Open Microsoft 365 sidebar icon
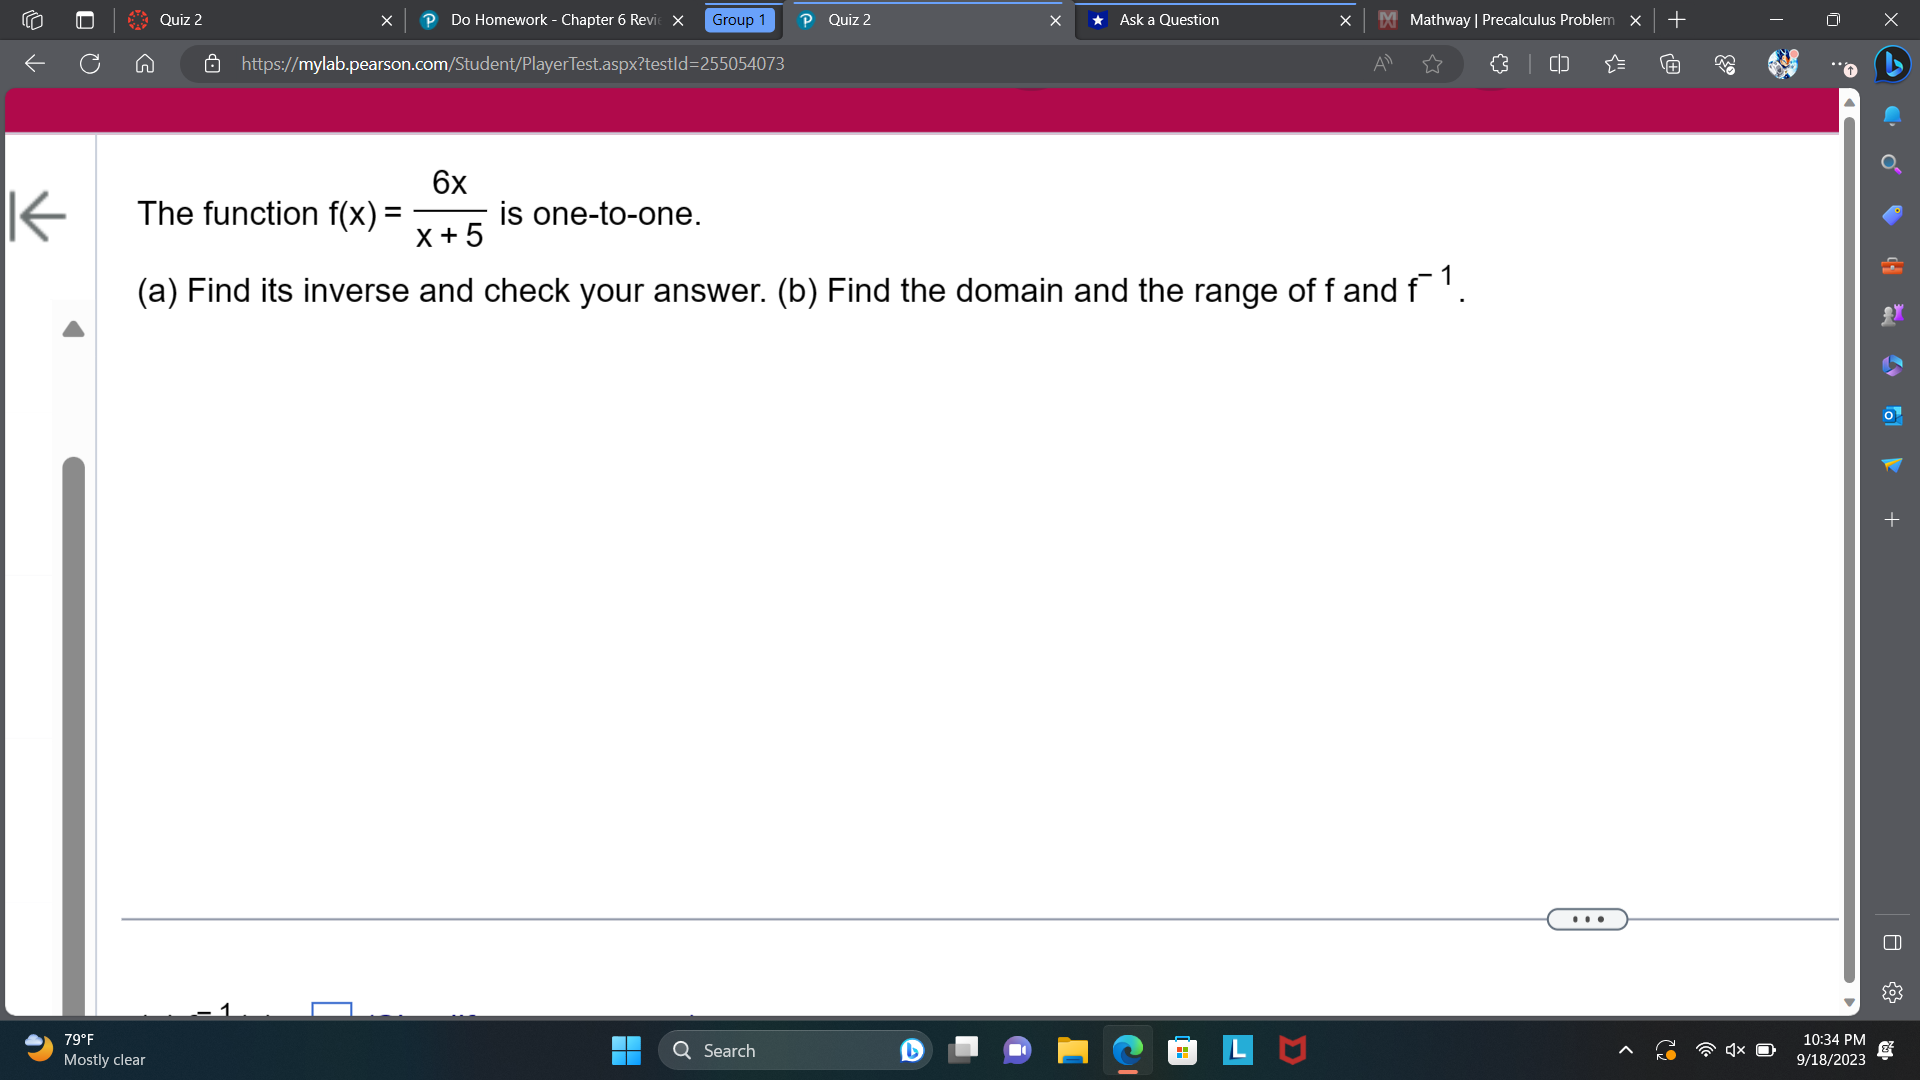Viewport: 1920px width, 1080px height. point(1892,365)
